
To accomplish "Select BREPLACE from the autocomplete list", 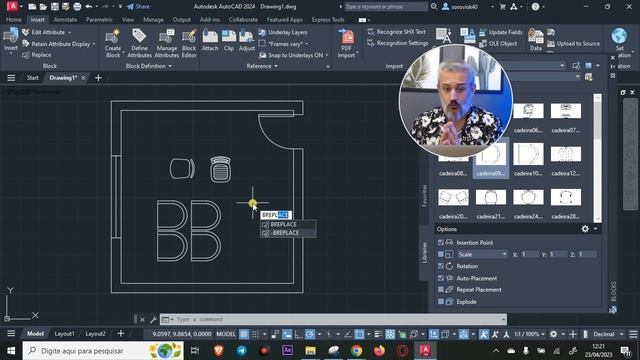I will [x=288, y=224].
